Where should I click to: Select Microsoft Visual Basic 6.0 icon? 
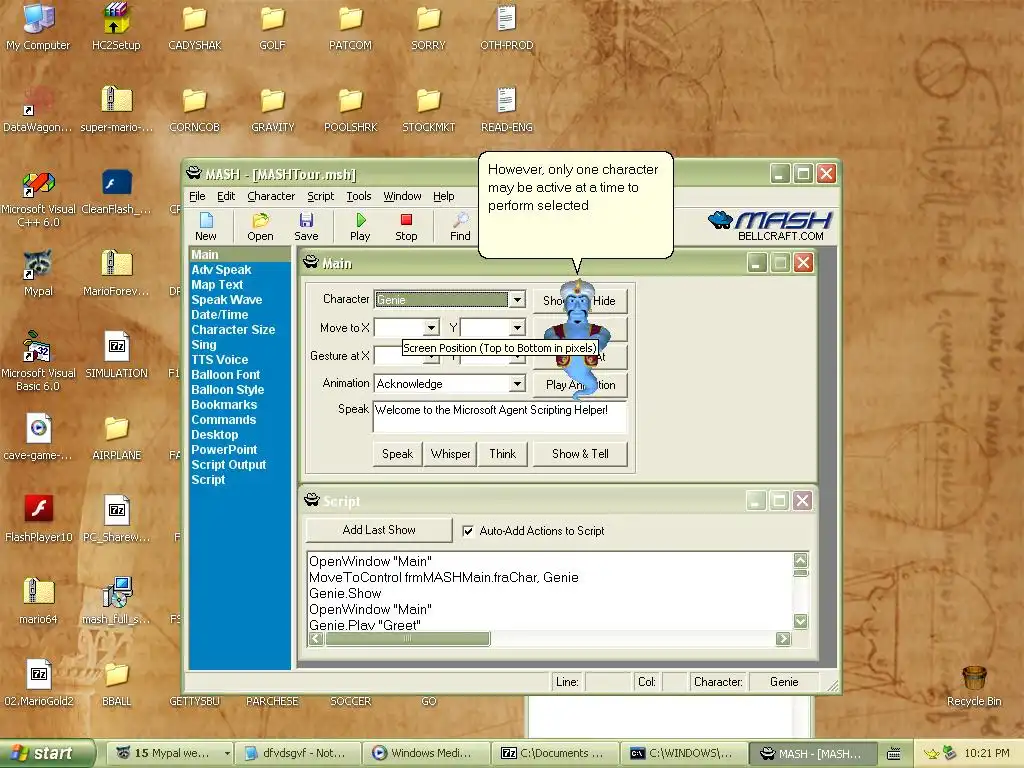tap(38, 347)
